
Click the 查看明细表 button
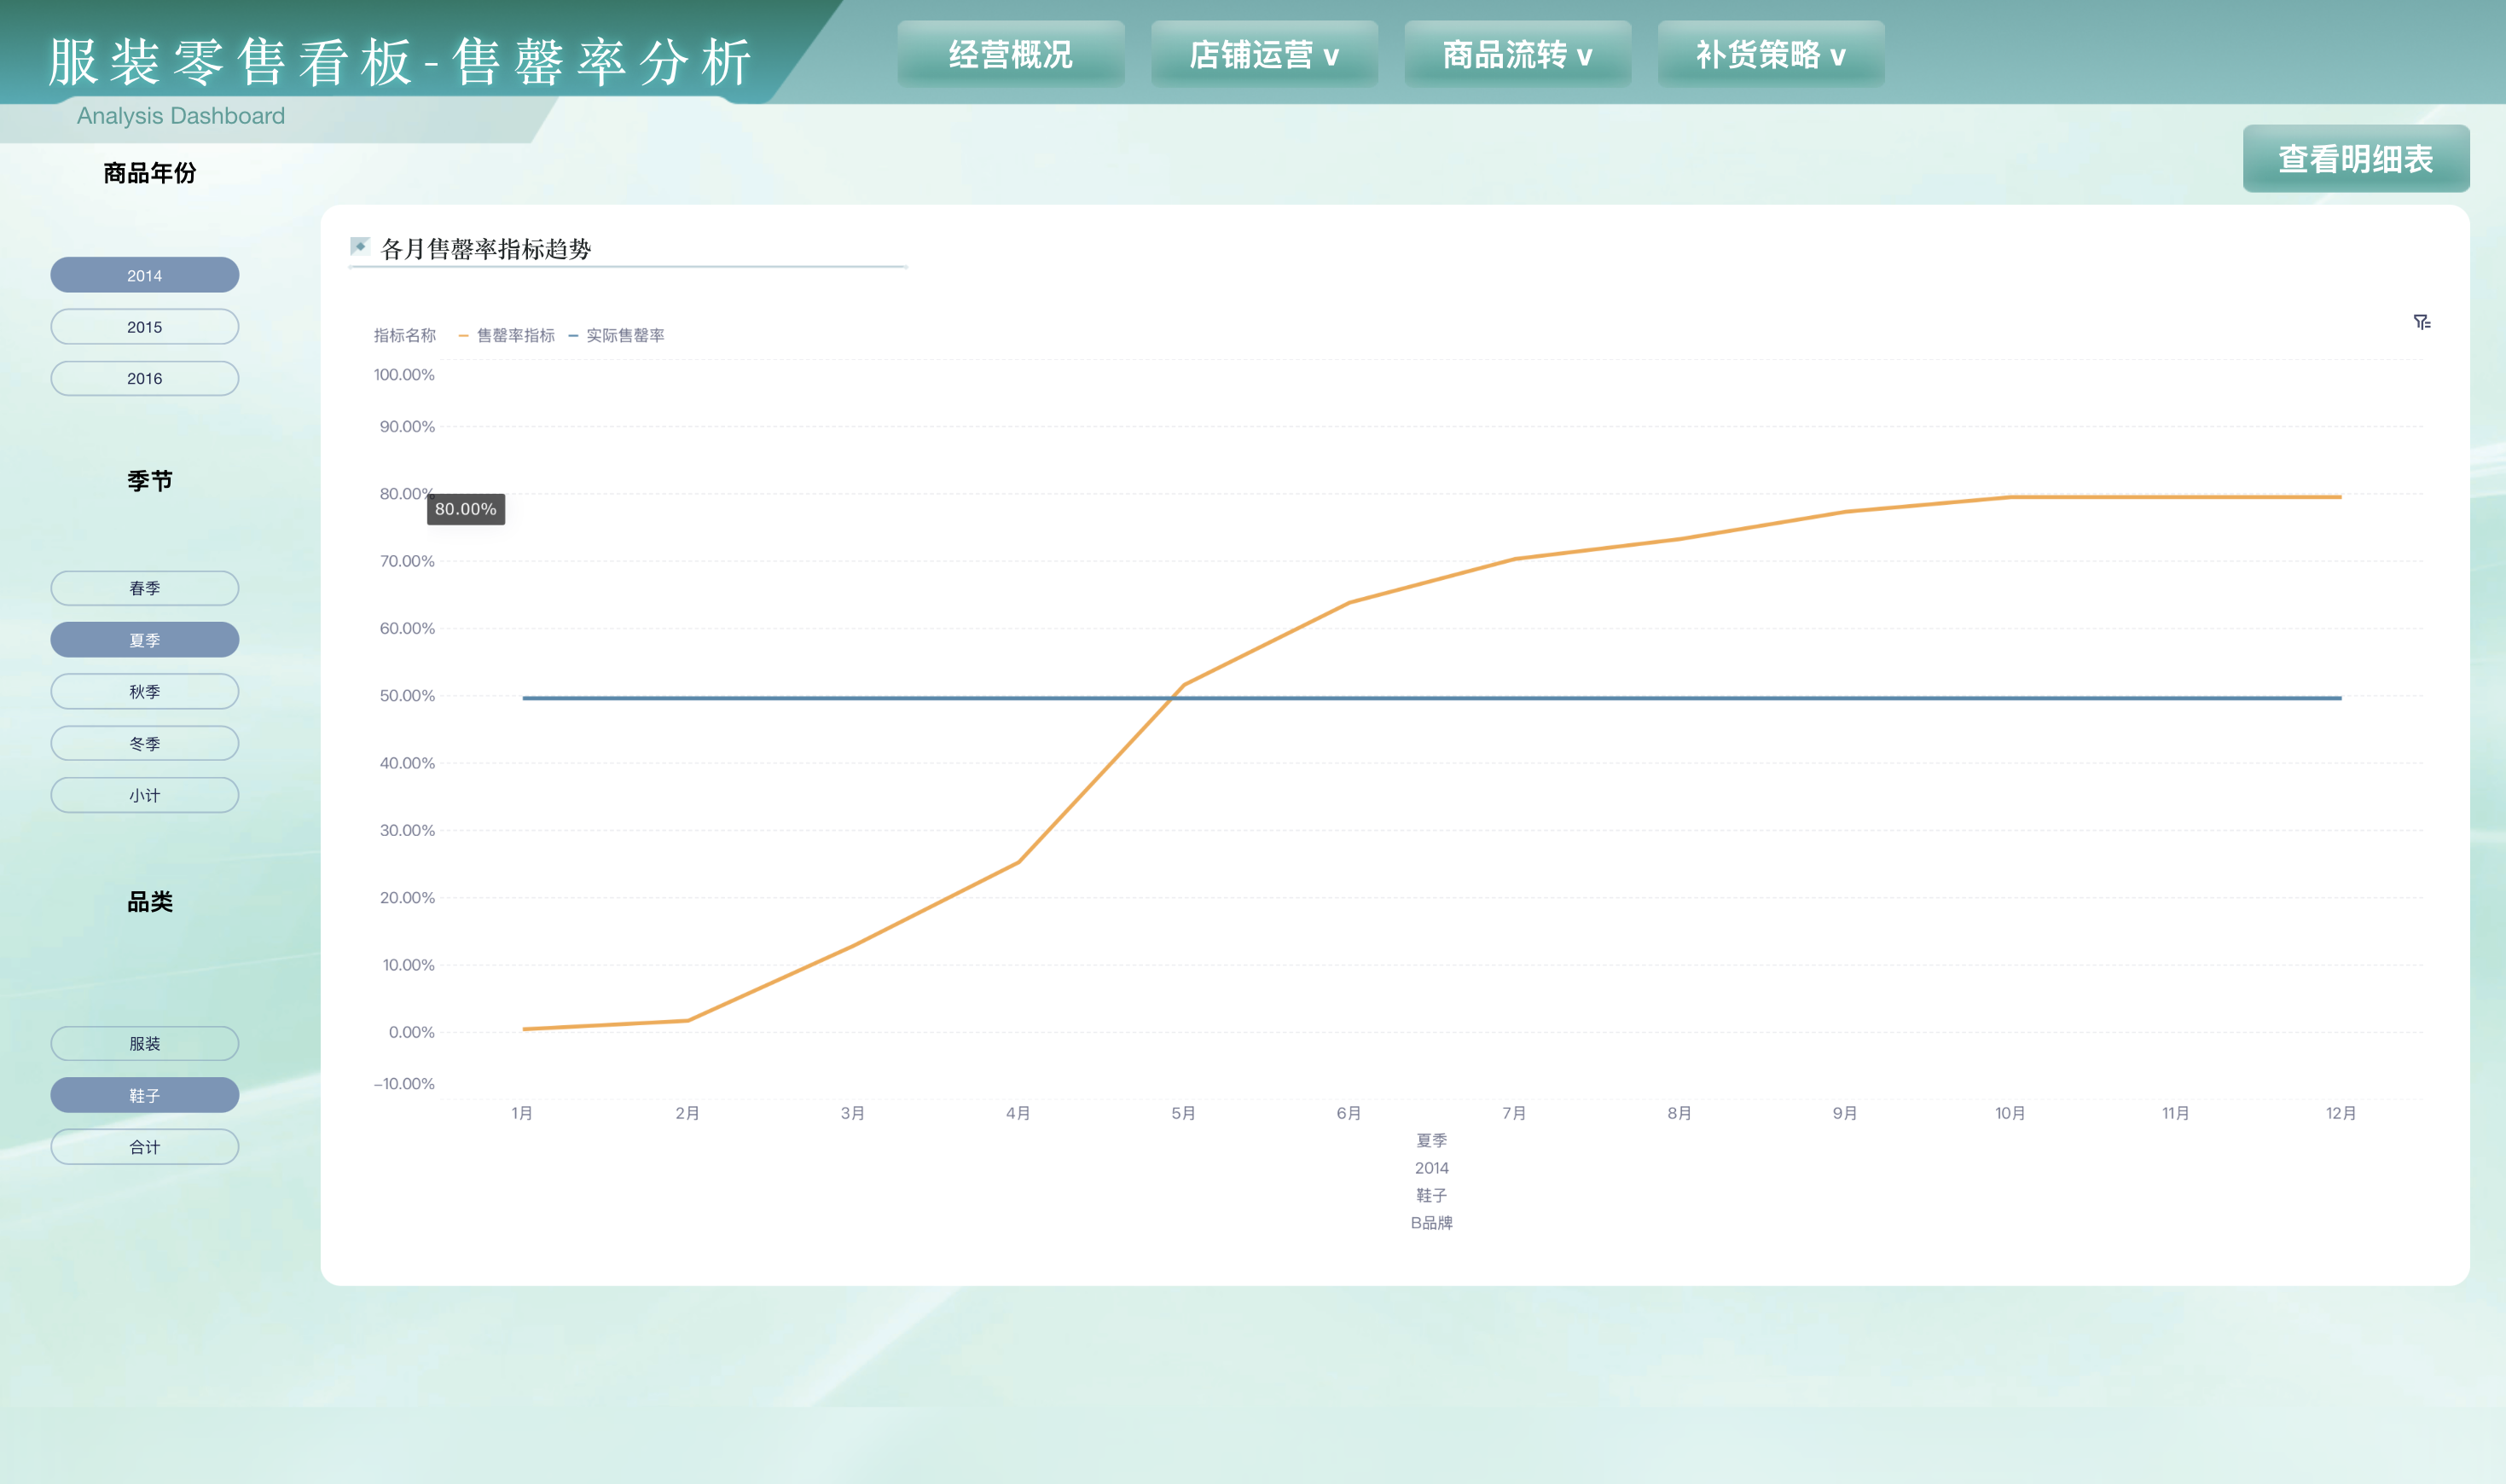(x=2356, y=157)
